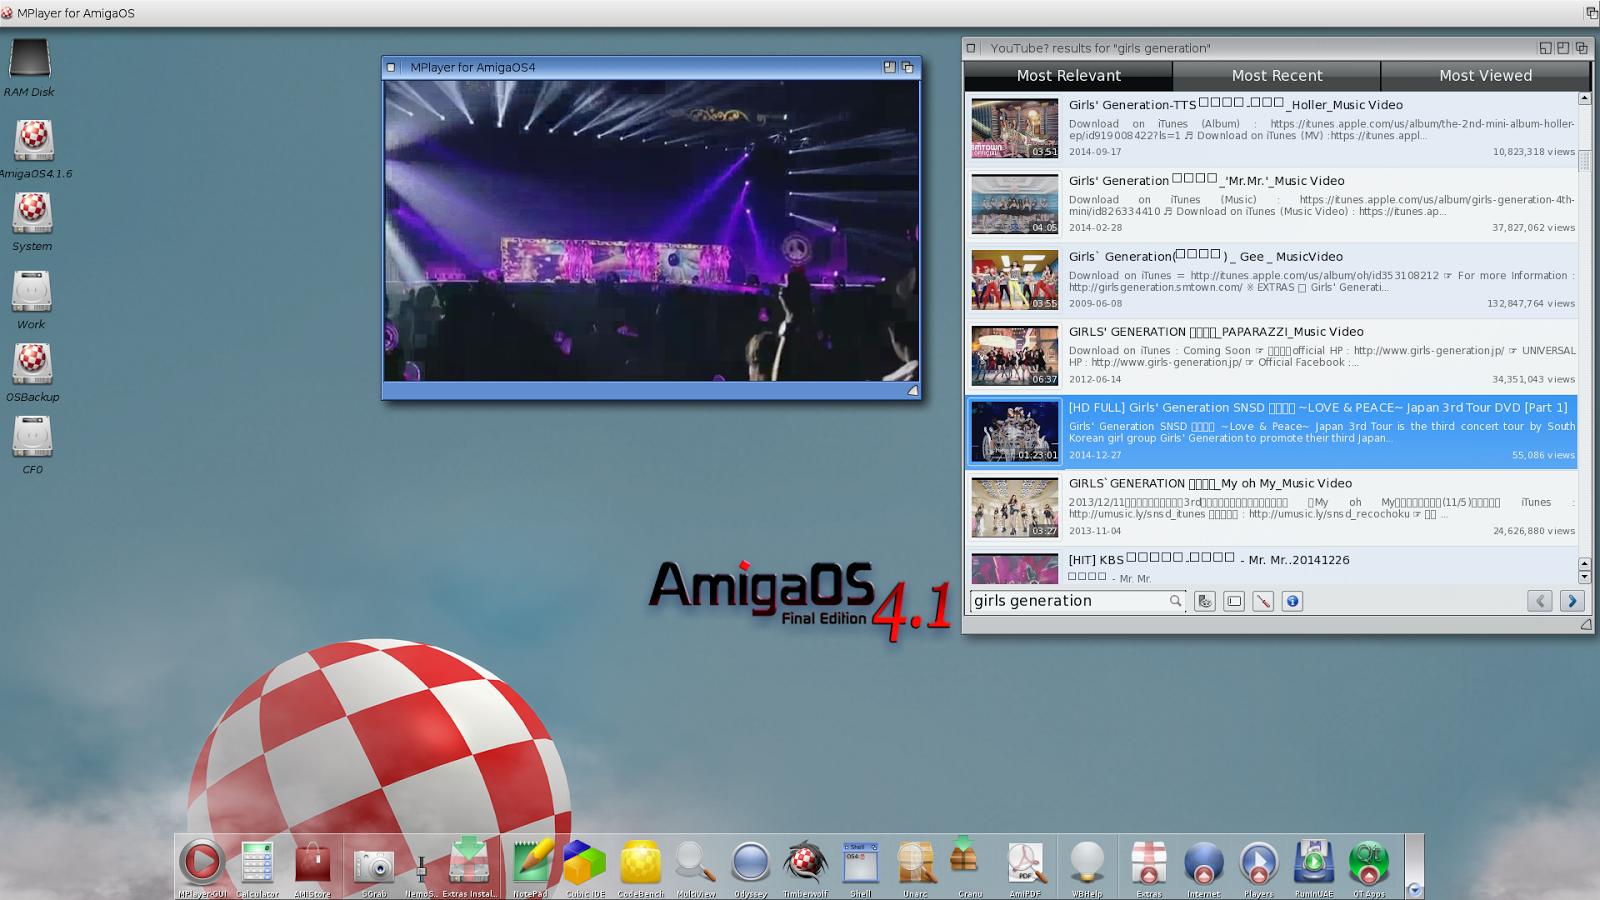Select the Holler Music Video result
This screenshot has height=900, width=1600.
[1271, 129]
